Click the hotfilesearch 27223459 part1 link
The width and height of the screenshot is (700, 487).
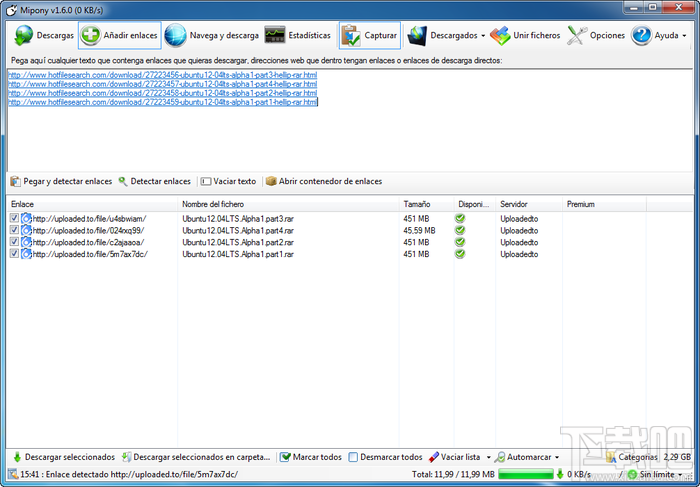(x=162, y=102)
